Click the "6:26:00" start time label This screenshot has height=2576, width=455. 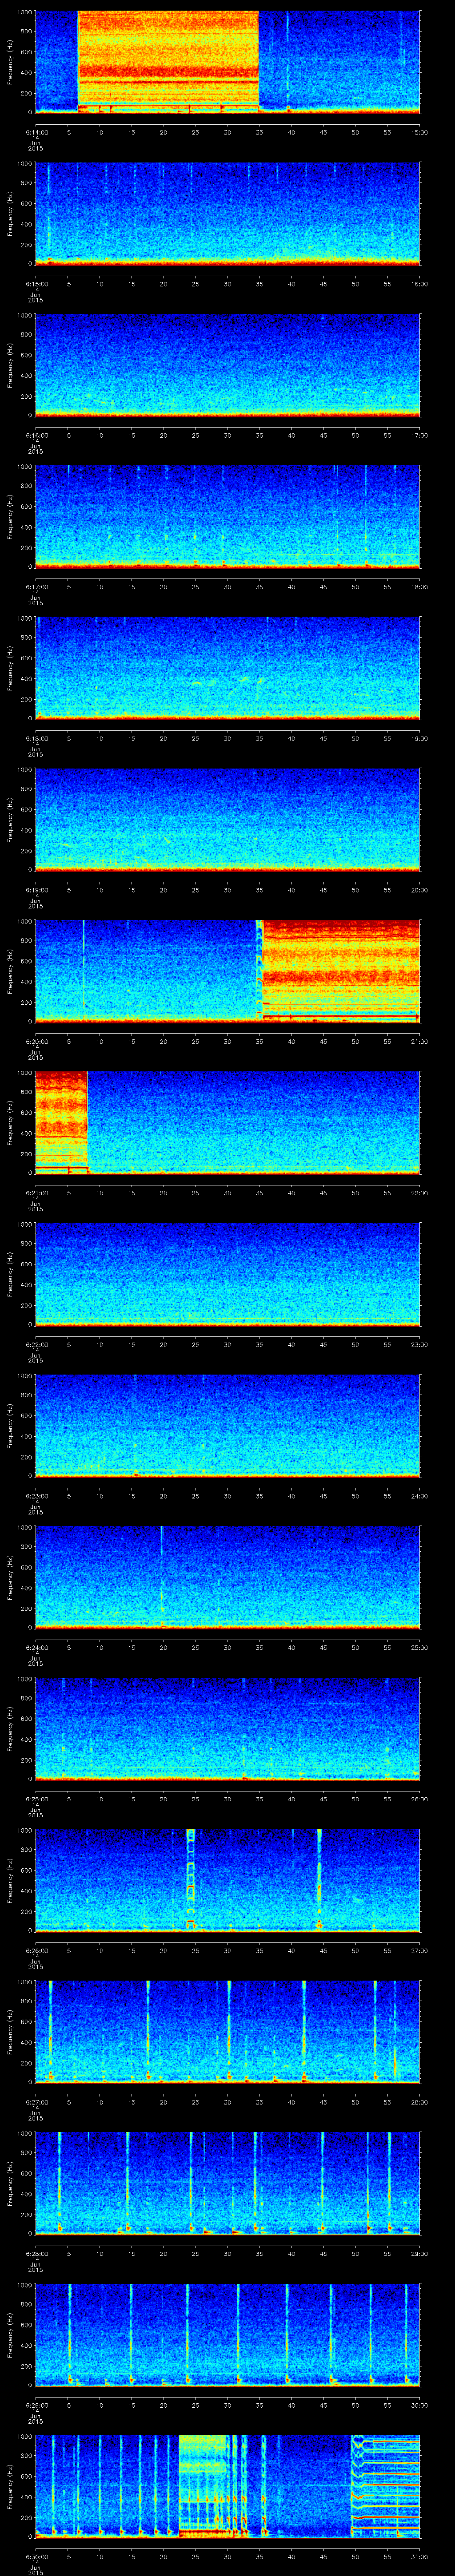click(36, 1950)
